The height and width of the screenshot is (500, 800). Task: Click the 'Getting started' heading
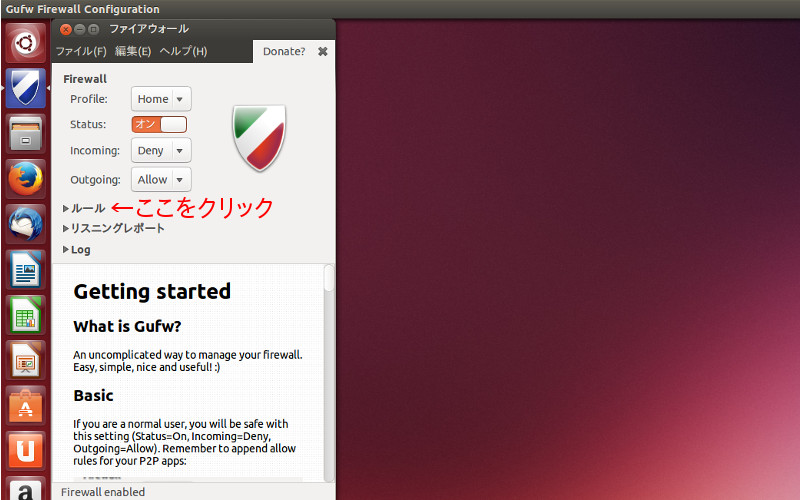pyautogui.click(x=152, y=292)
